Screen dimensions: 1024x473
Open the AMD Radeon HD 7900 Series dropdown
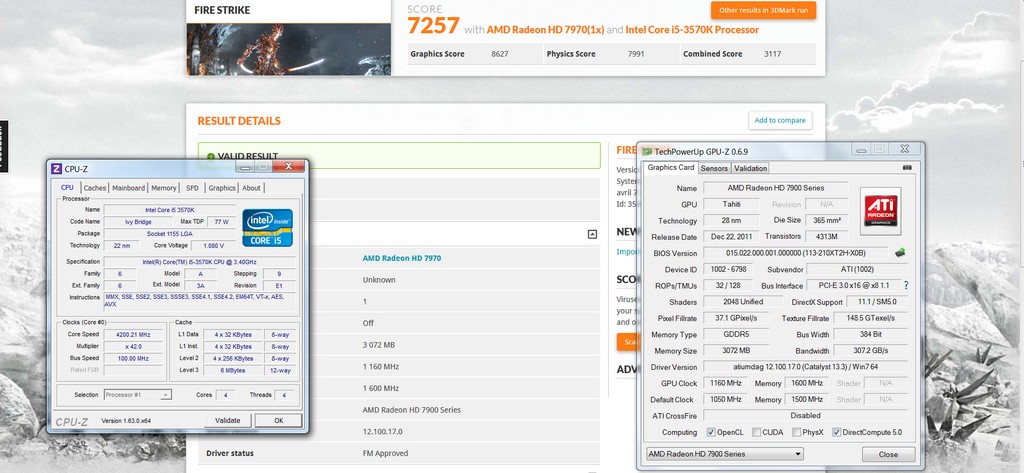[724, 454]
